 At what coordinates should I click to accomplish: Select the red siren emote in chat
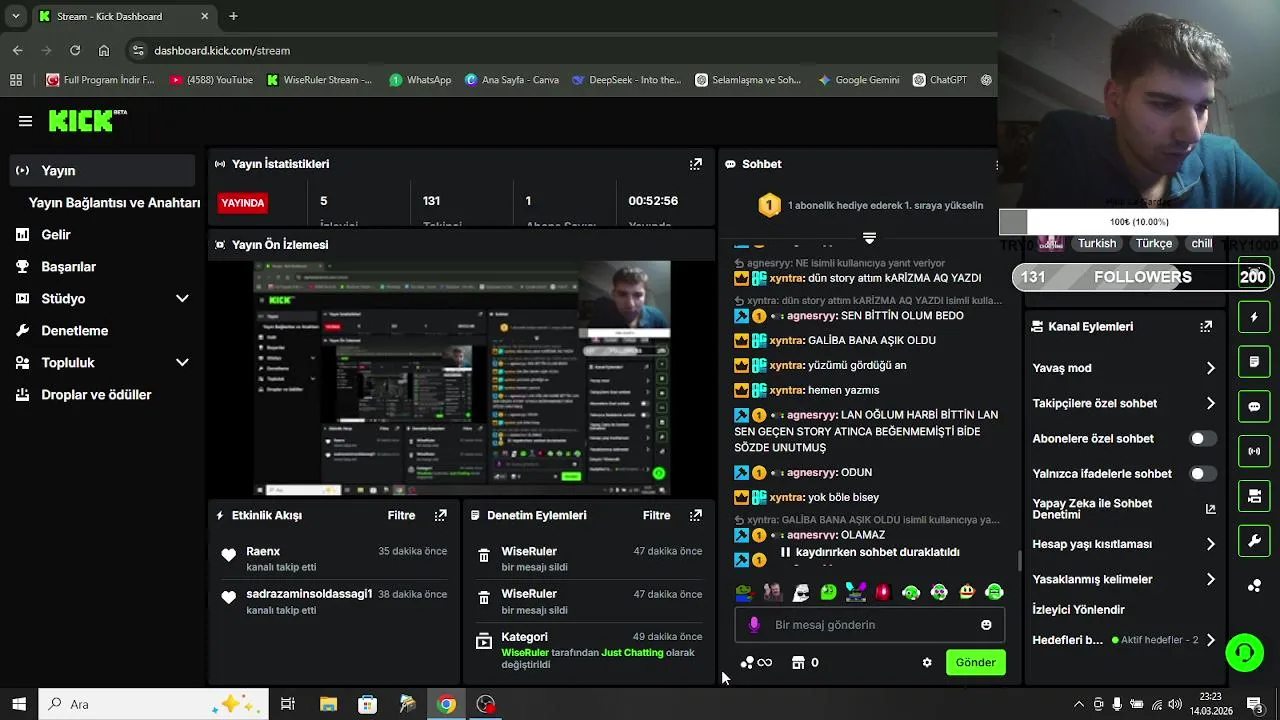(883, 592)
